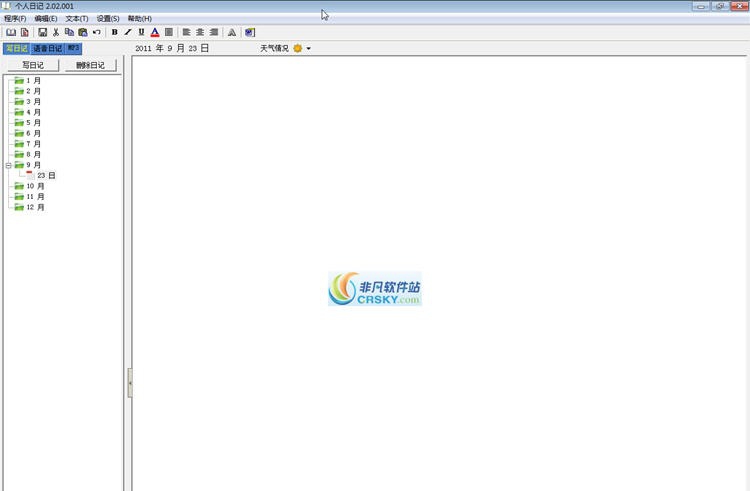Screen dimensions: 750x491
Task: Select the 12 月 folder
Action: click(x=30, y=207)
